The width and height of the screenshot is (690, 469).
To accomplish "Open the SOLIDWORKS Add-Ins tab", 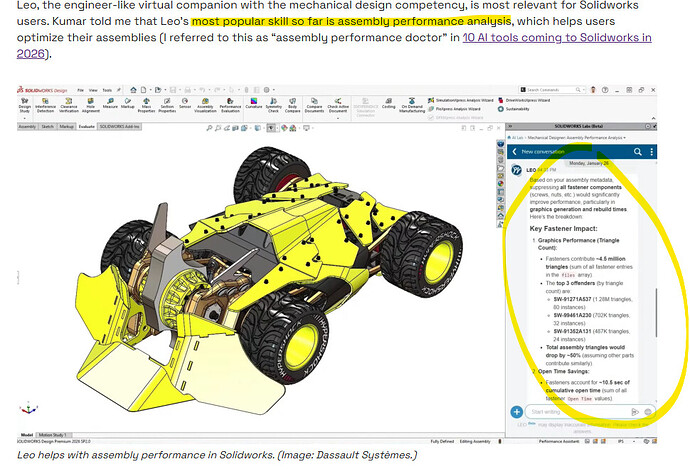I will point(119,127).
